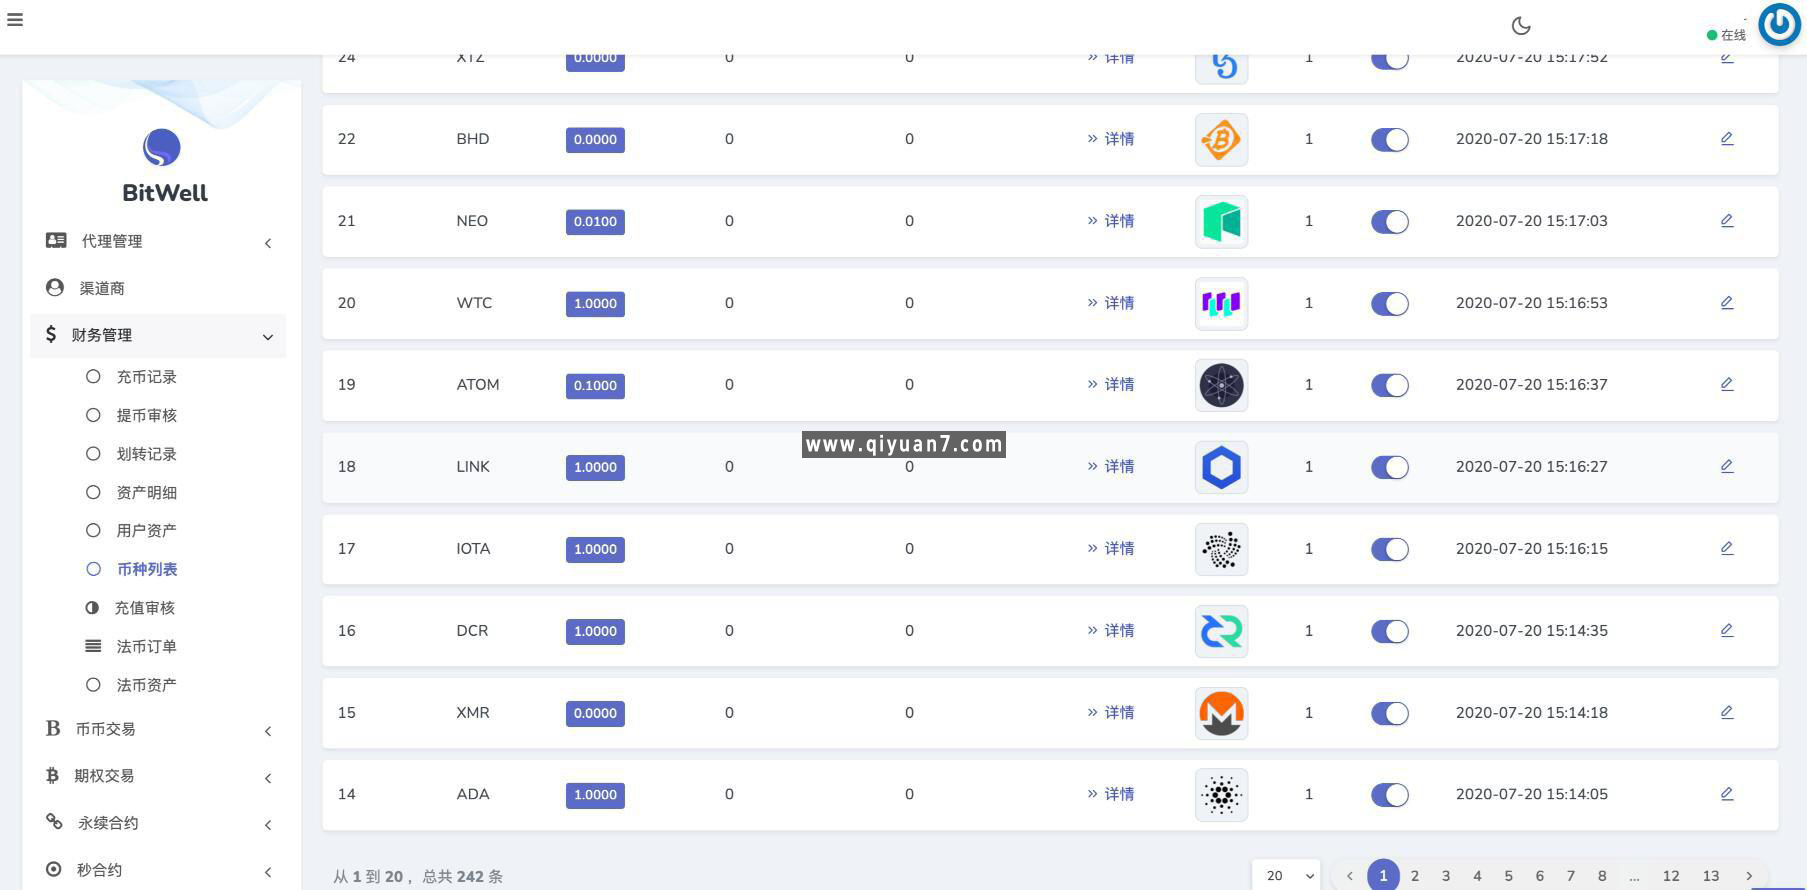Viewport: 1807px width, 890px height.
Task: Open the edit pencil for the WTC row
Action: (1727, 302)
